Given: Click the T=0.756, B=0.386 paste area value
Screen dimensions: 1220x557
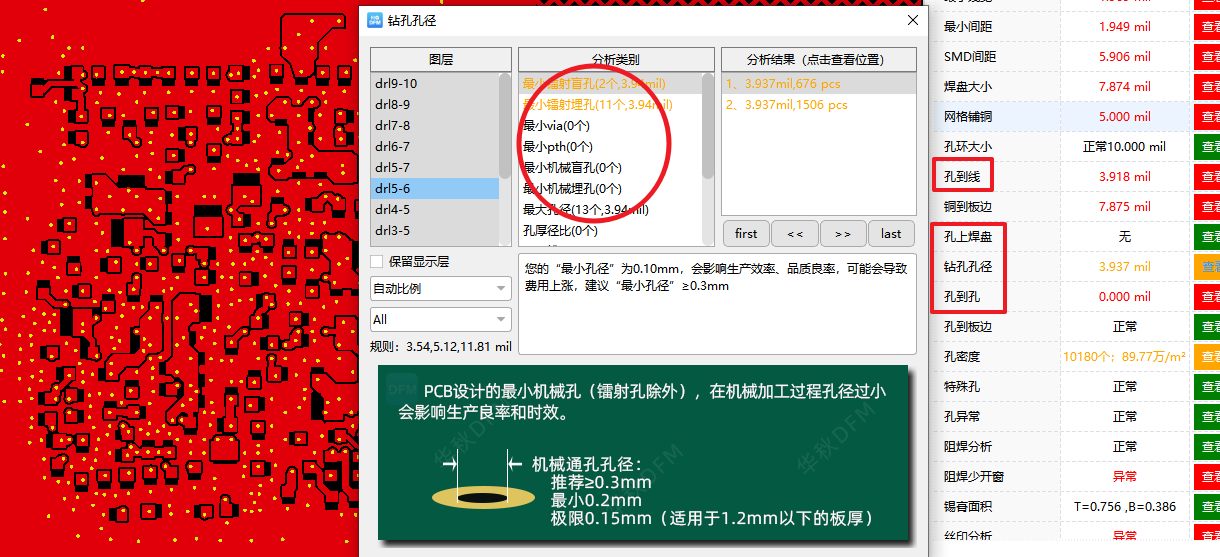Looking at the screenshot, I should pyautogui.click(x=1124, y=507).
